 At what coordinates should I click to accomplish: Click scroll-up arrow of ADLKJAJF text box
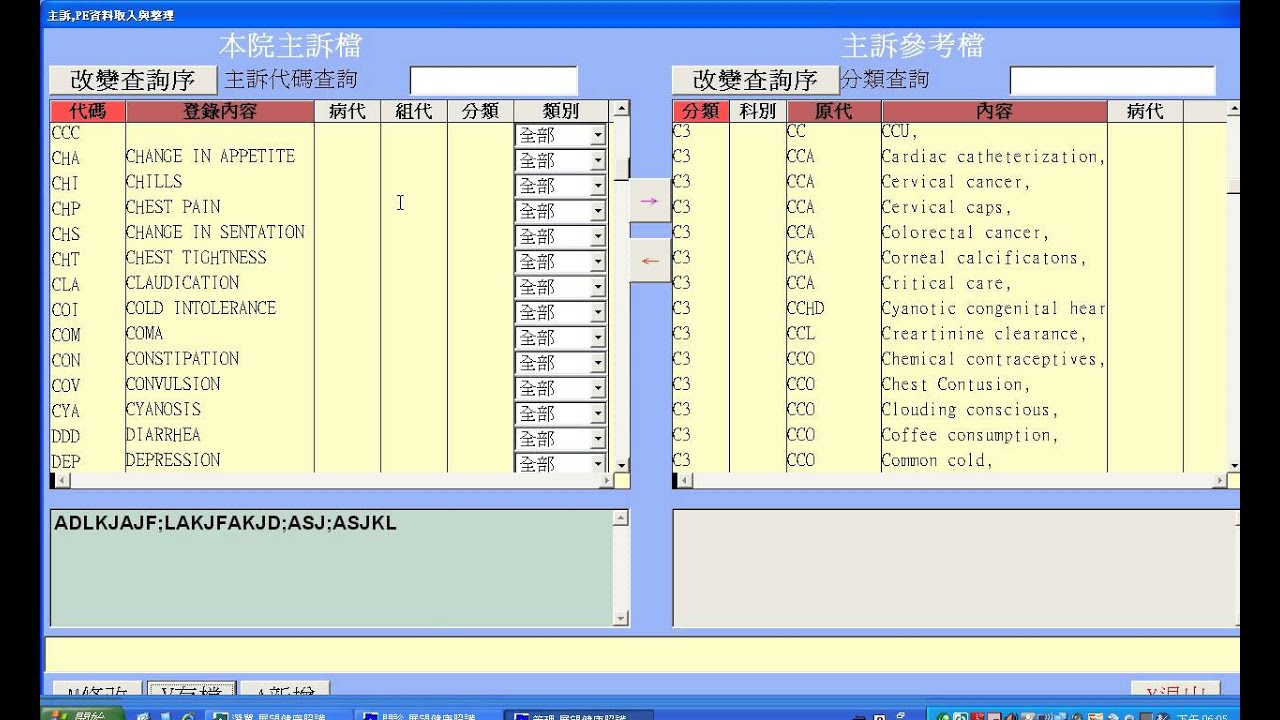[621, 518]
